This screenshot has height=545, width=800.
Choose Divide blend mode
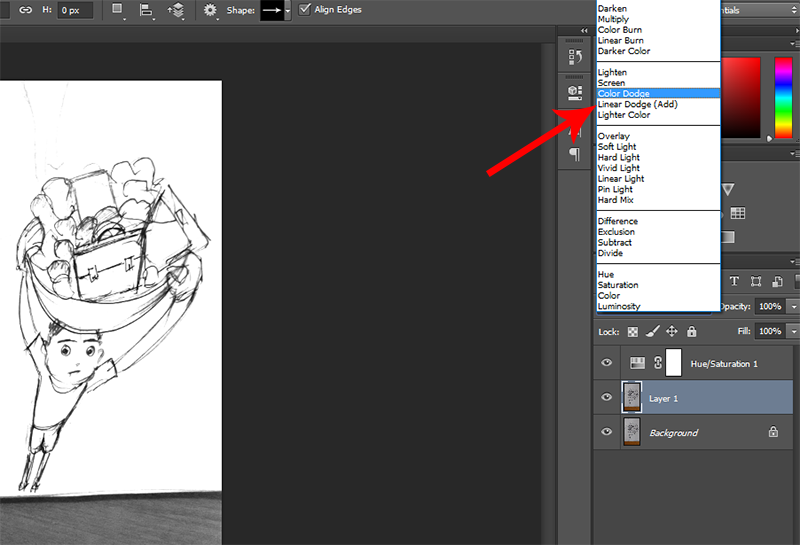tap(658, 253)
